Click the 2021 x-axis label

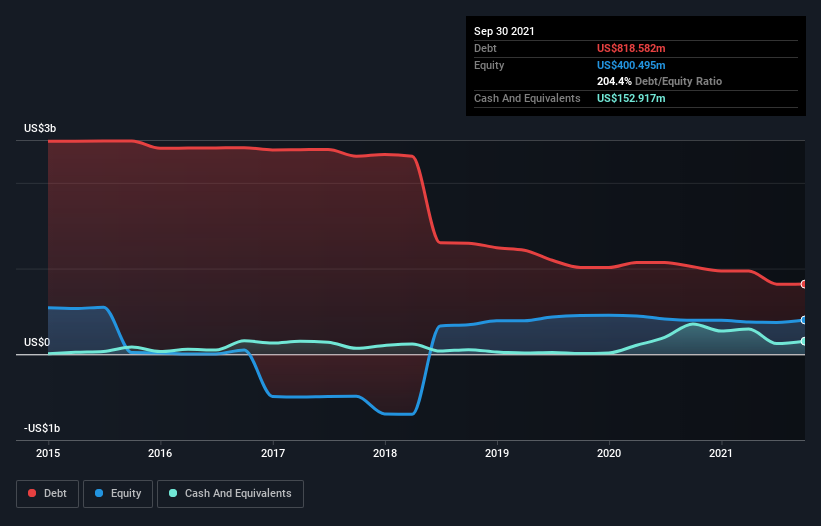(721, 453)
